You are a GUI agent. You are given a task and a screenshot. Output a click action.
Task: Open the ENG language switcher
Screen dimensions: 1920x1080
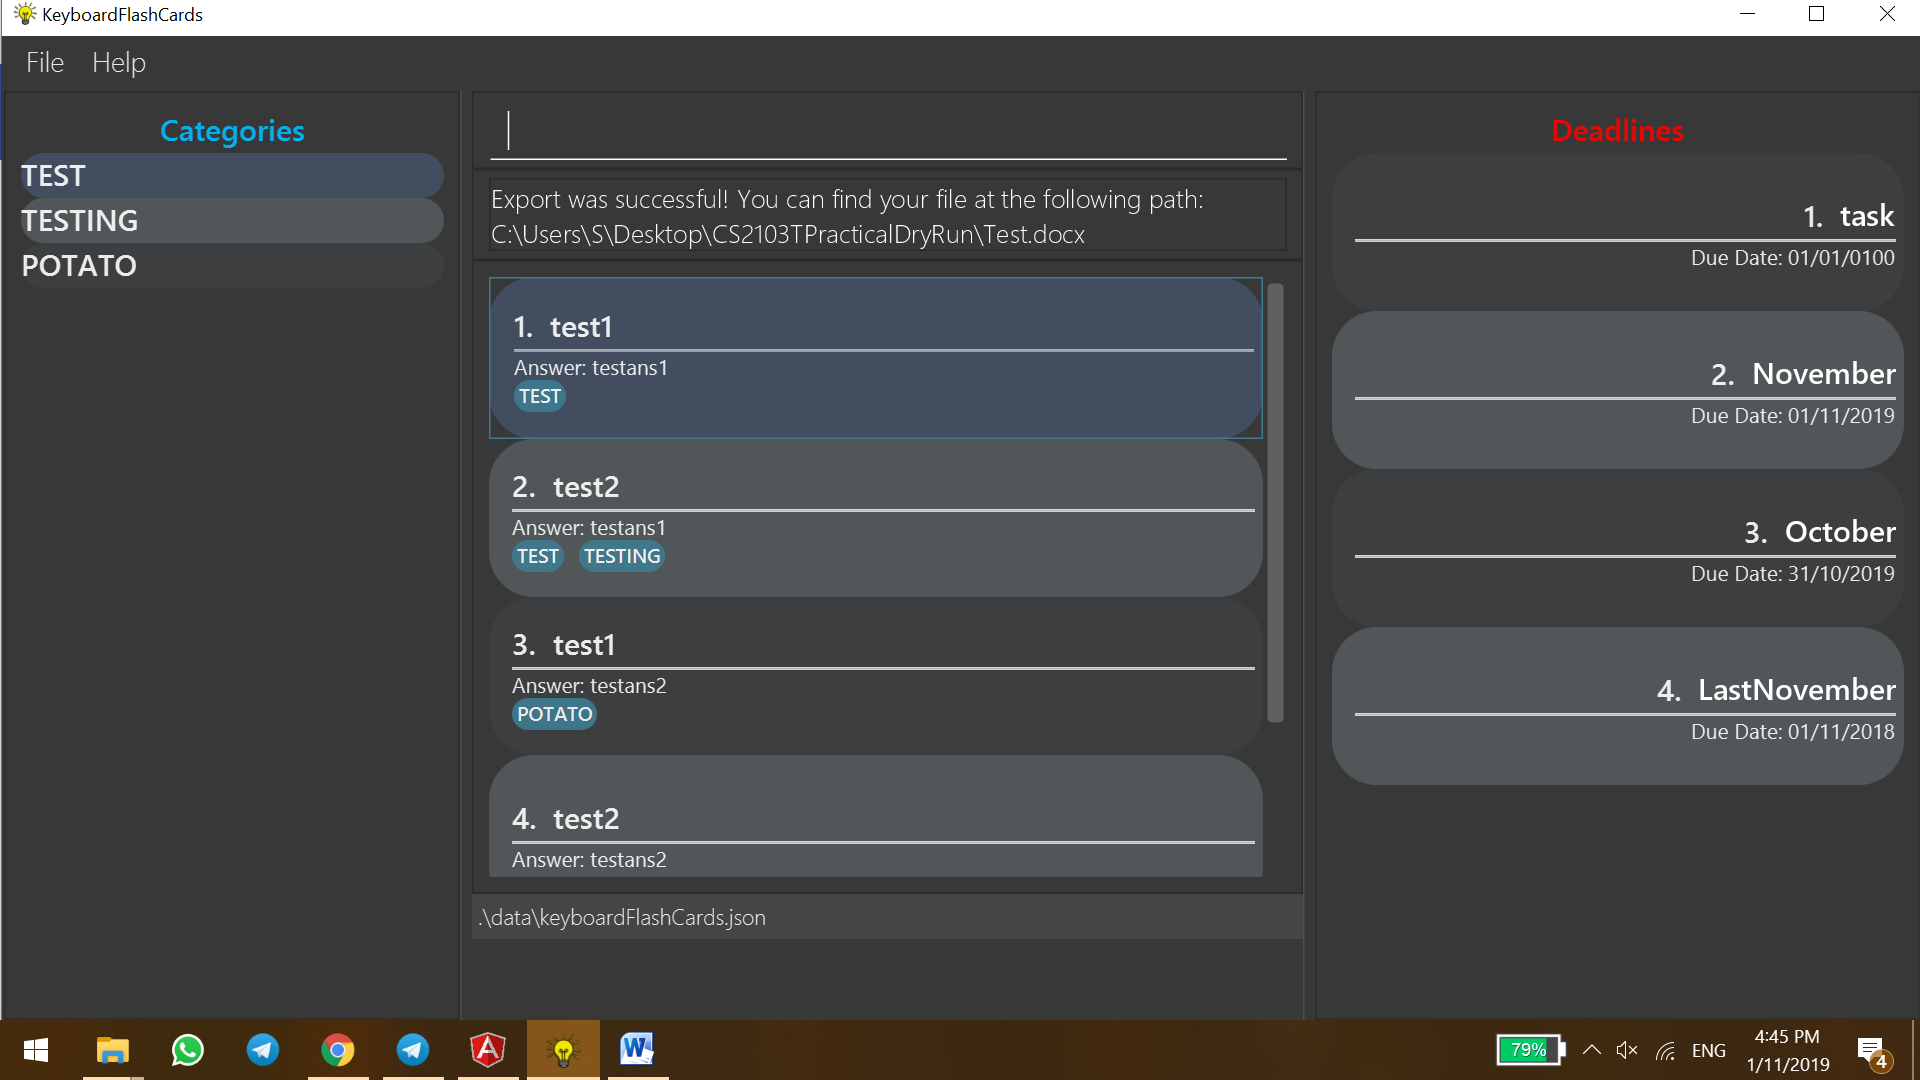[1709, 1050]
